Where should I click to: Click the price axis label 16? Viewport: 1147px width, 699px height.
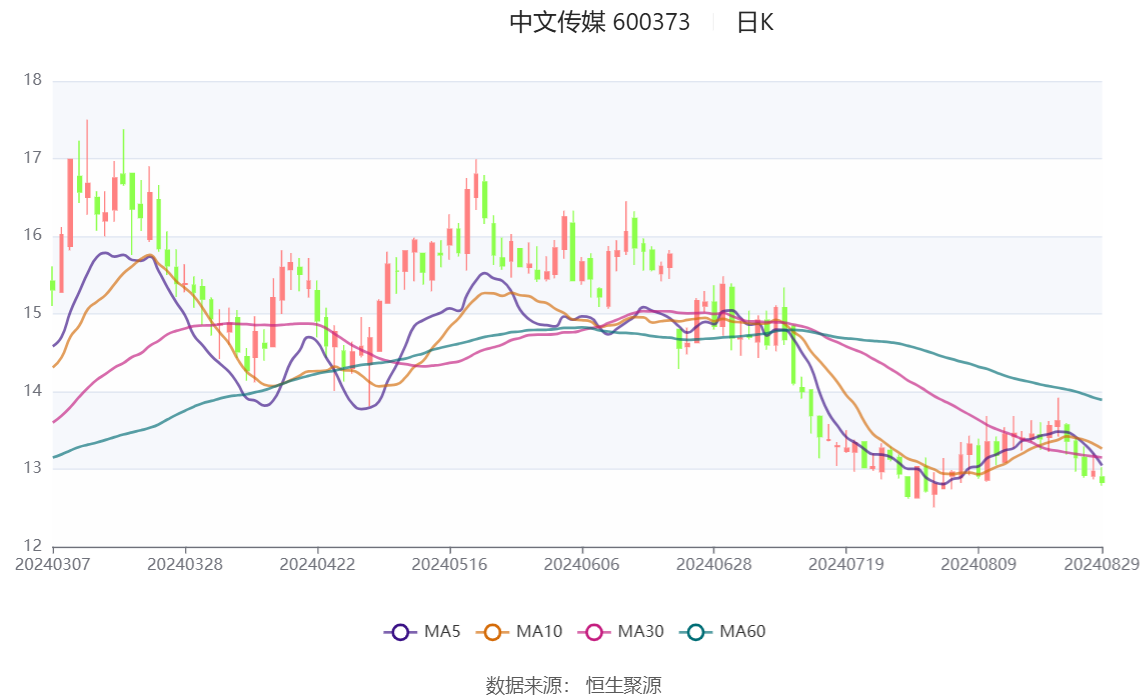[32, 235]
